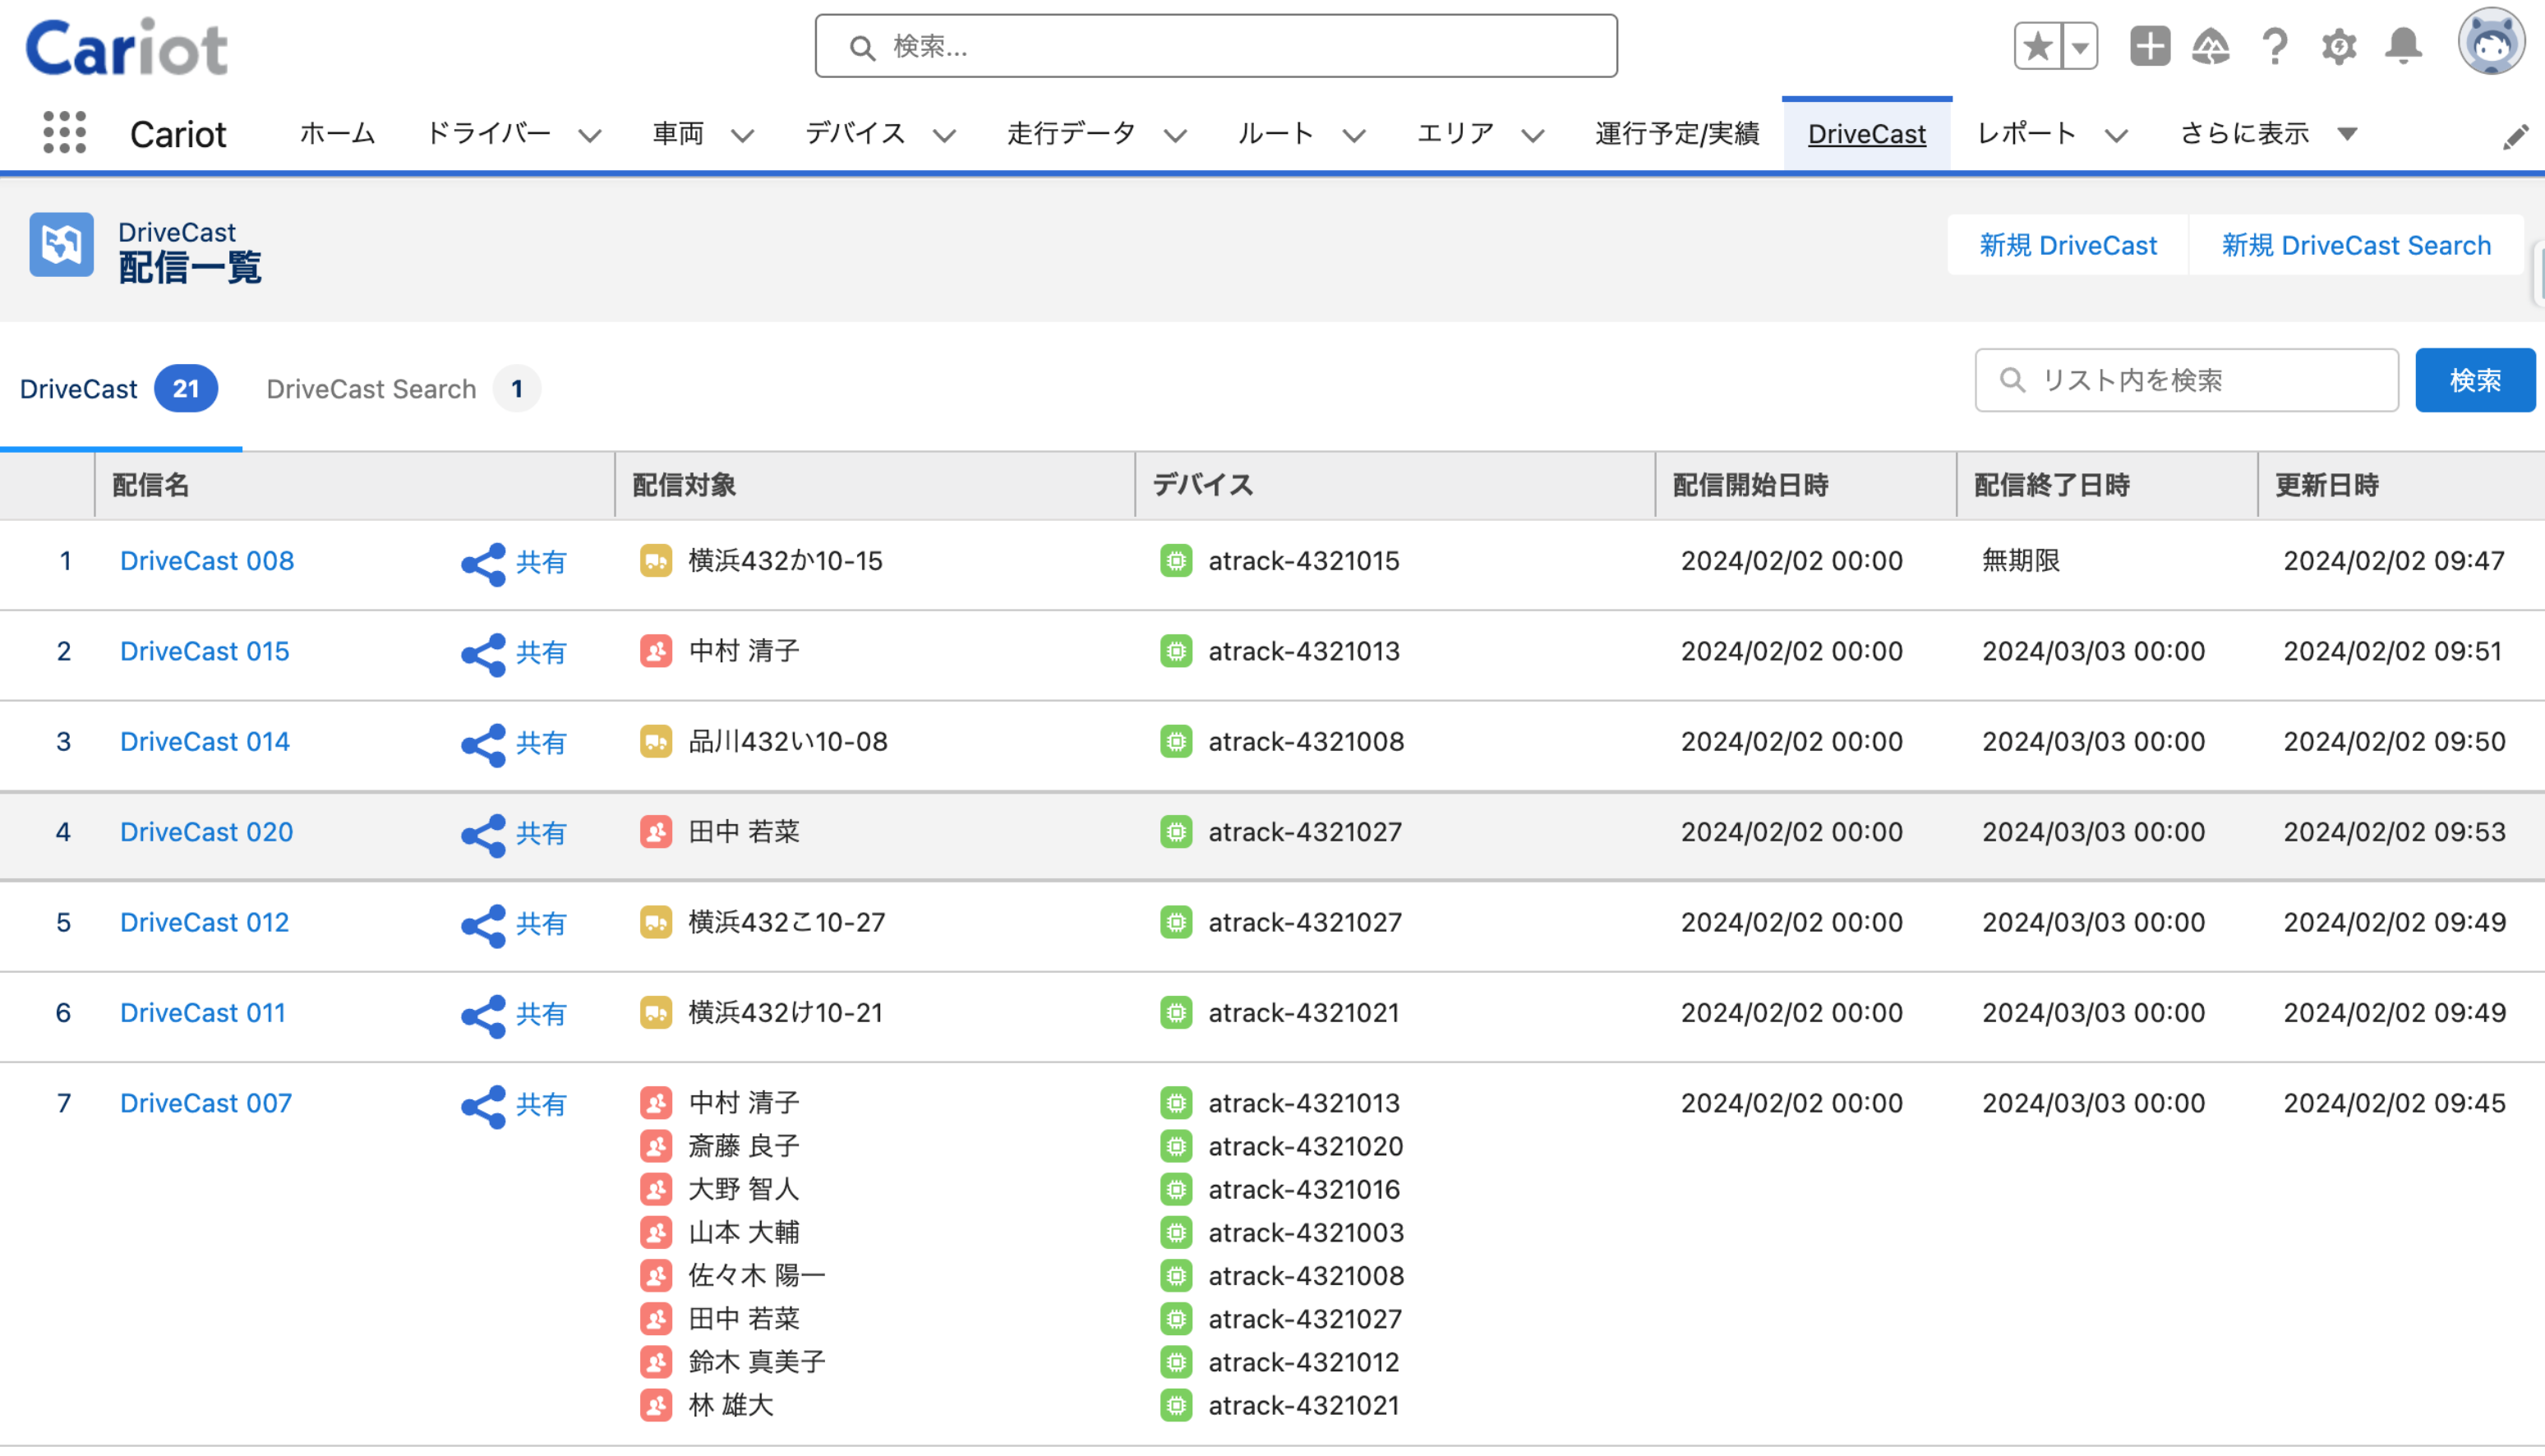Select the DriveCast navigation tab
This screenshot has height=1456, width=2545.
(x=1866, y=133)
